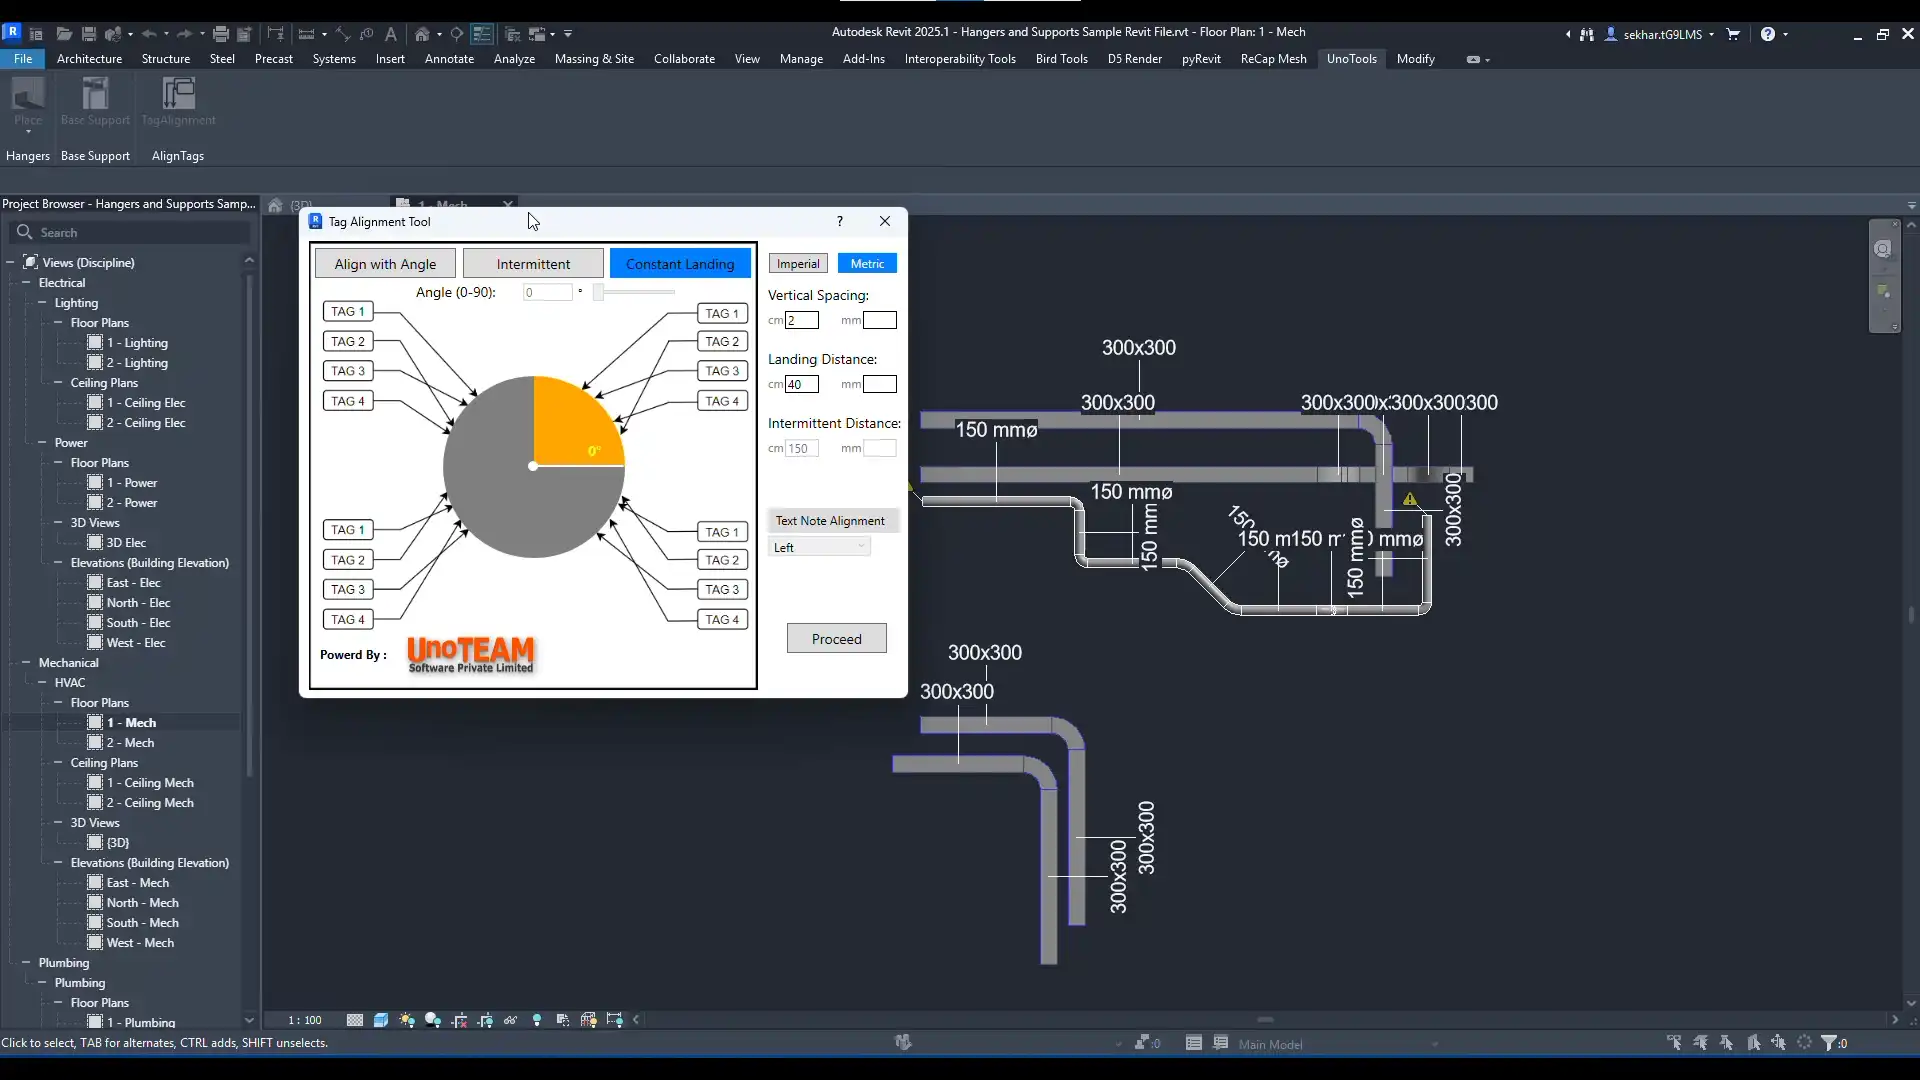Click the Landing Distance cm input field

pos(802,384)
